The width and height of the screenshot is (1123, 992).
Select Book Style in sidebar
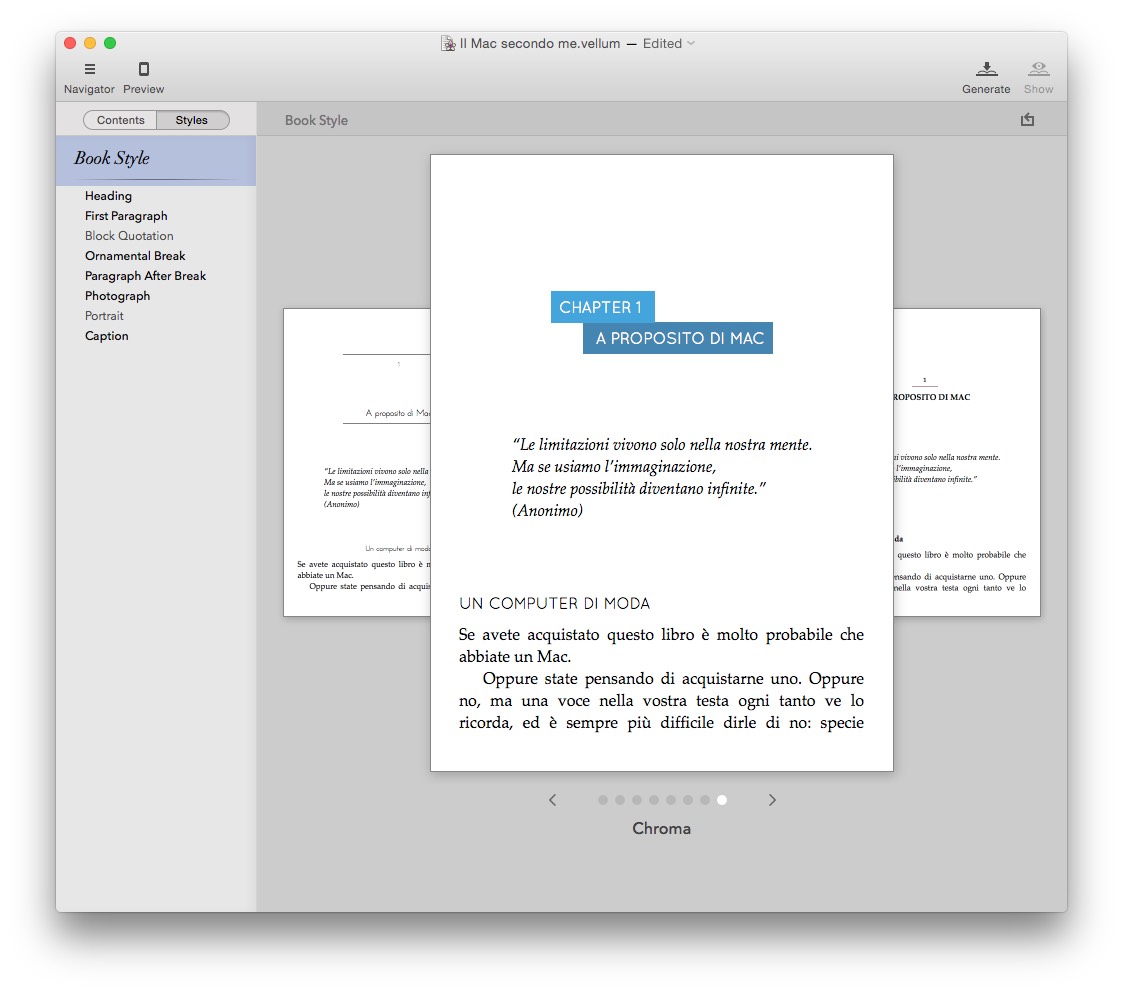click(156, 159)
